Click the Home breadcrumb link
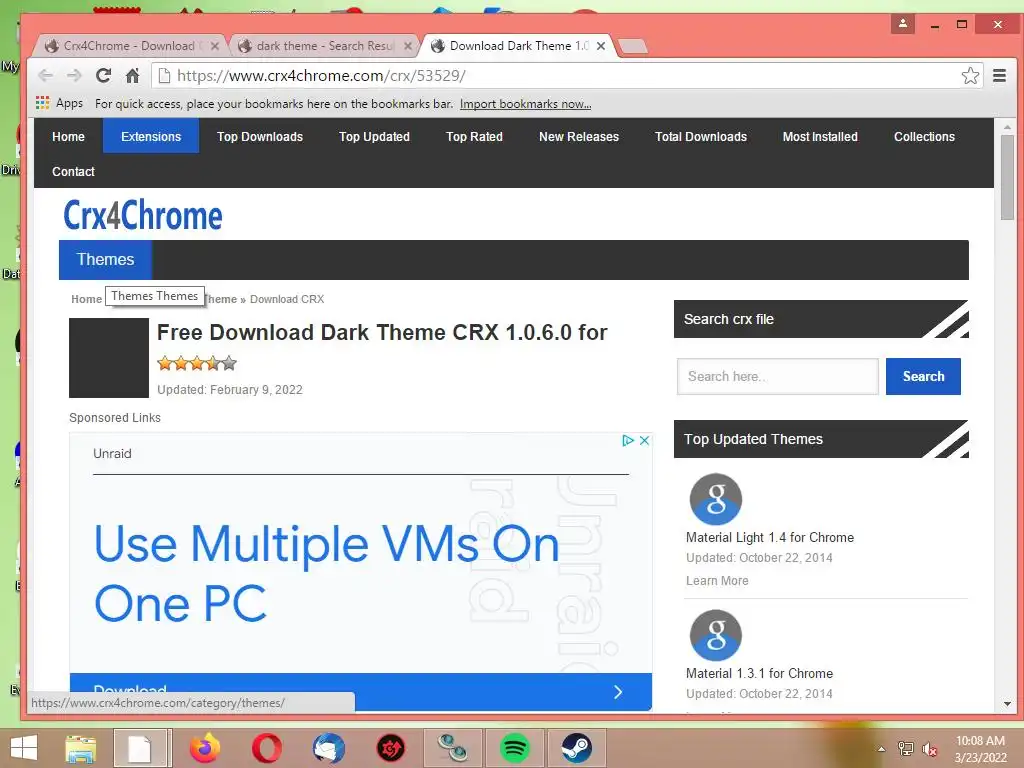1024x768 pixels. (x=86, y=299)
